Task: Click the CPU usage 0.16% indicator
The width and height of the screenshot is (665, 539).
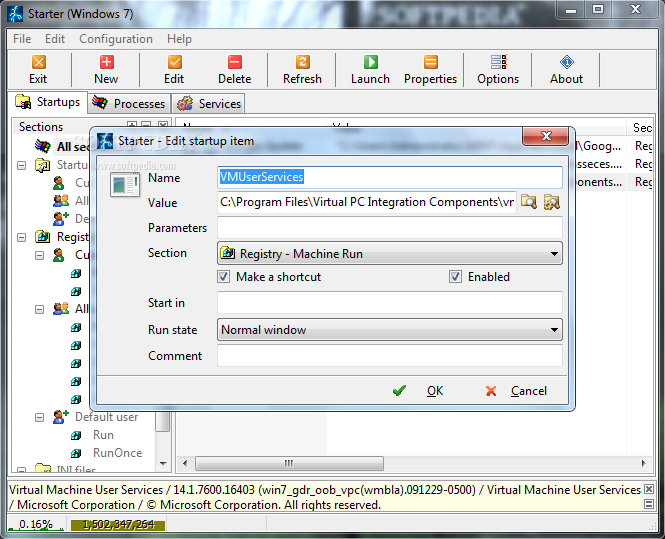Action: coord(36,525)
